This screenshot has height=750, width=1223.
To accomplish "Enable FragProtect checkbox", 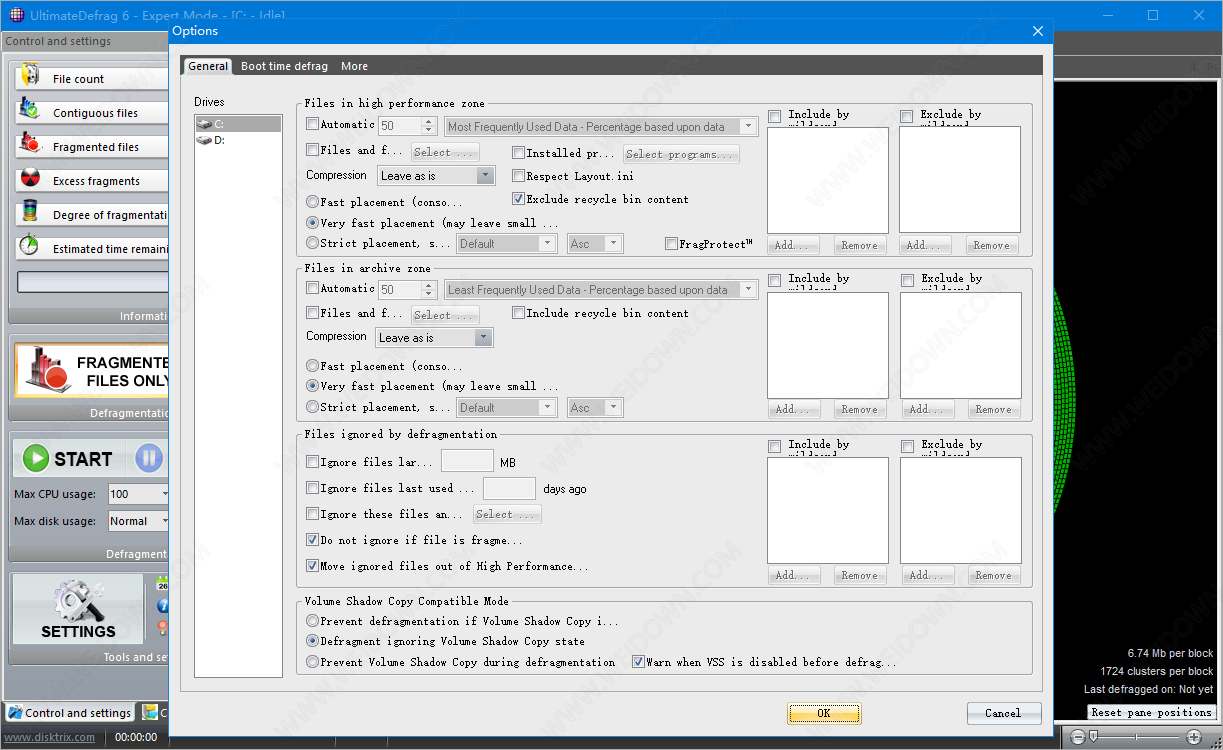I will pyautogui.click(x=671, y=244).
